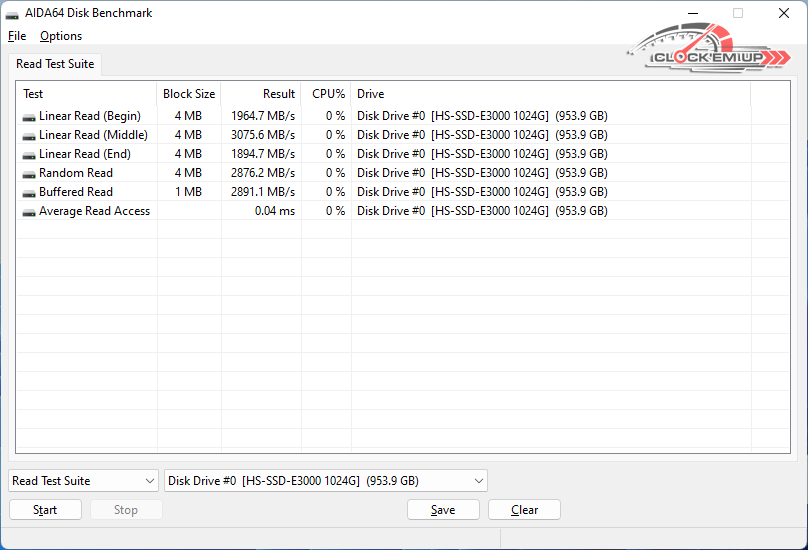This screenshot has width=808, height=550.
Task: Click the Linear Read (End) drive icon
Action: [29, 154]
